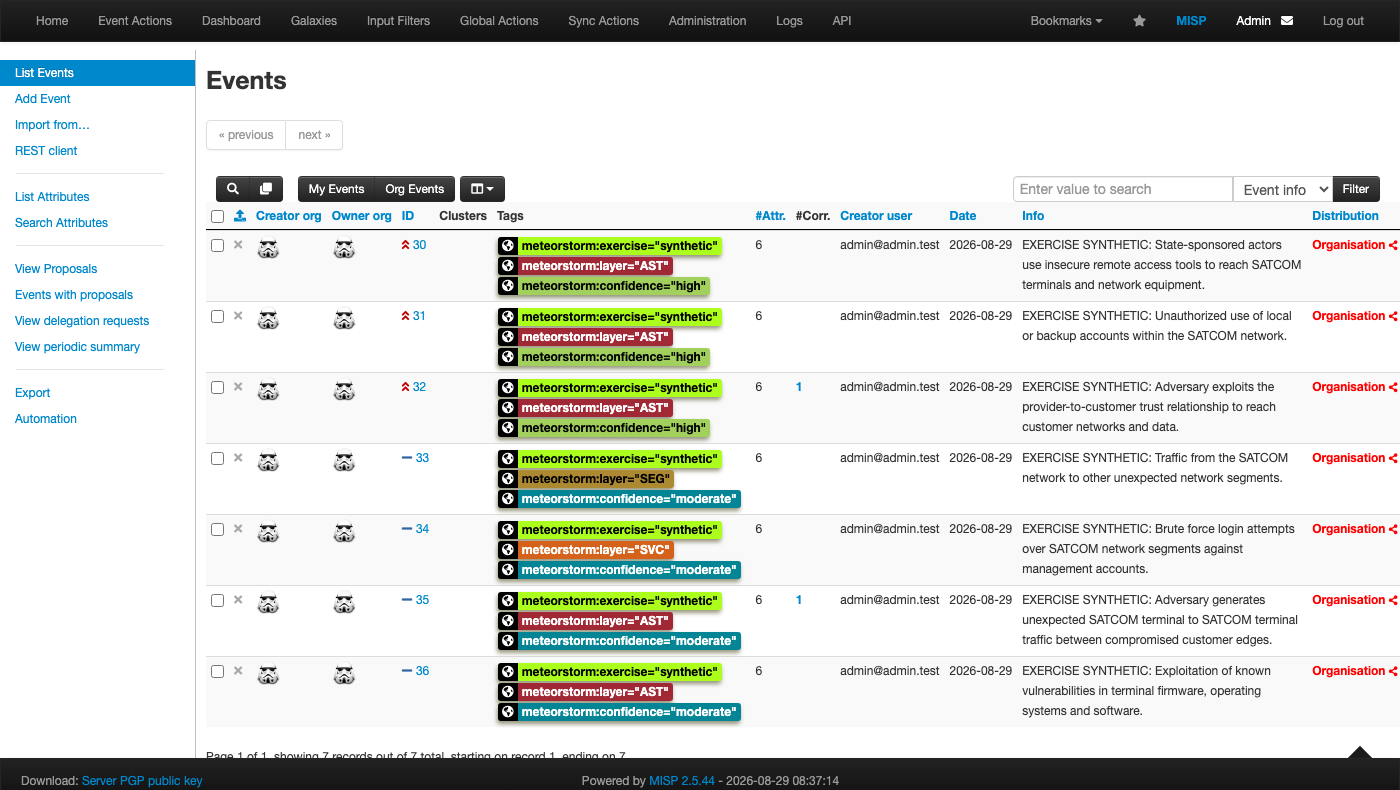
Task: Click the globe icon on event 30 synthetic tag
Action: tap(508, 246)
